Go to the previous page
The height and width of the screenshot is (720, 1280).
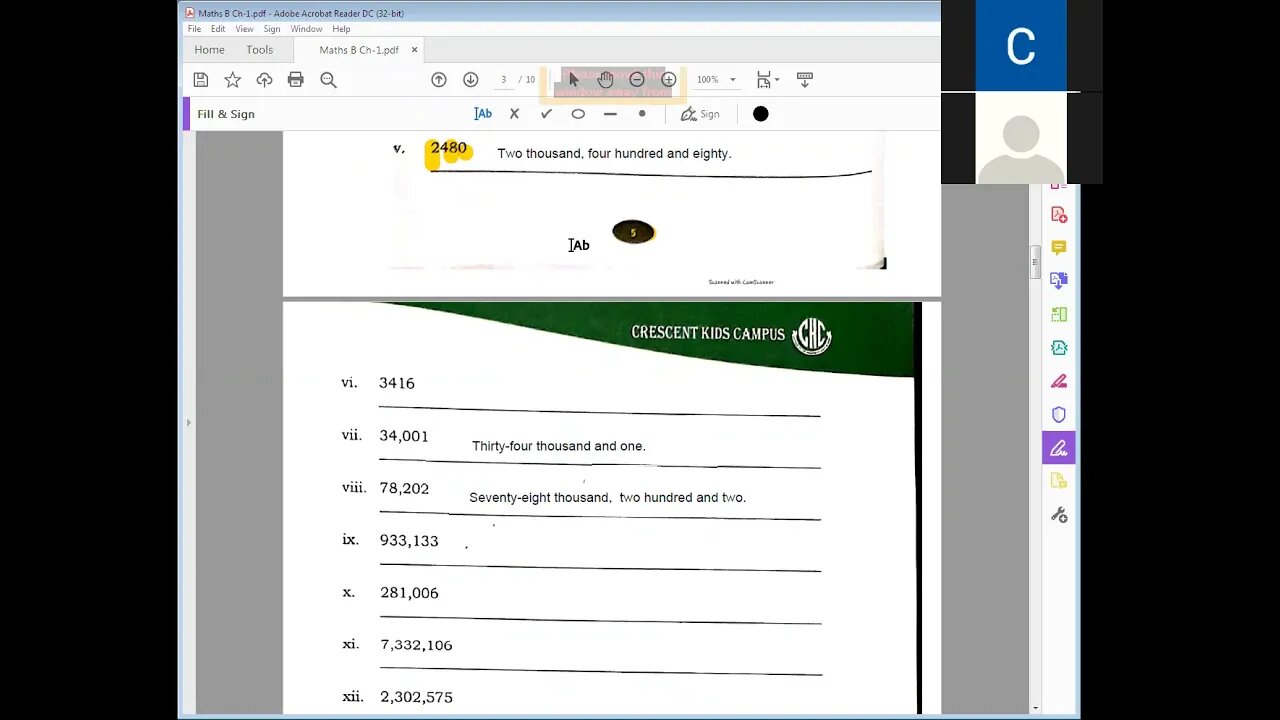pos(439,80)
